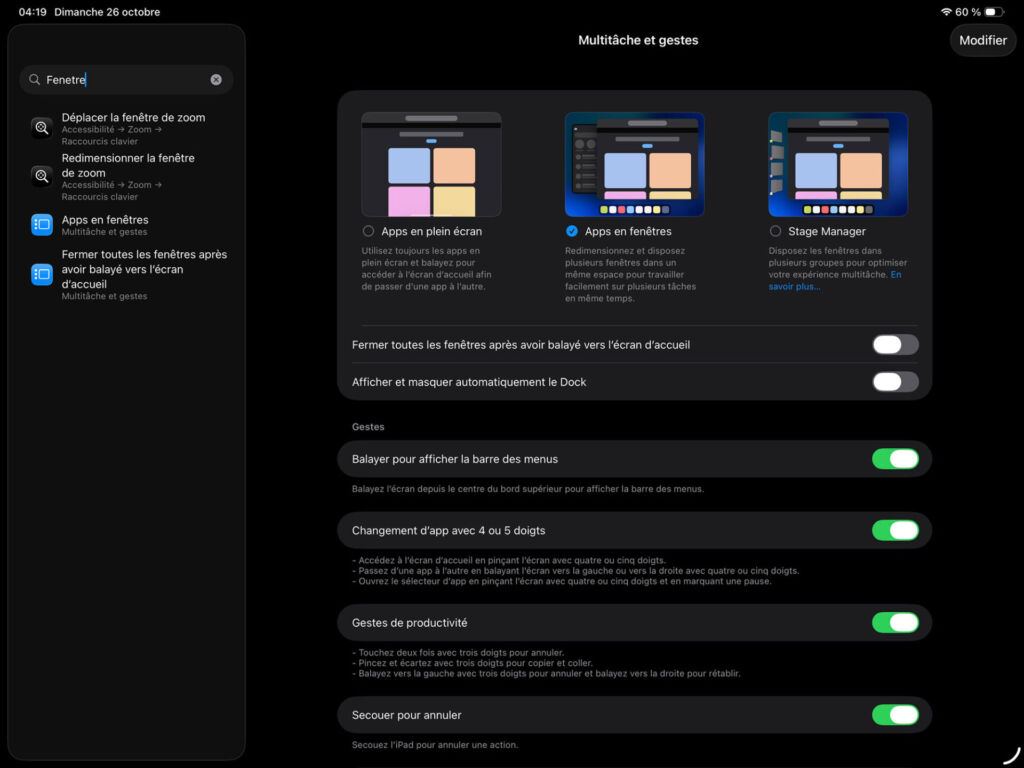Click the blue icon beside Fermer toutes les fenêtres result
The width and height of the screenshot is (1024, 768).
pyautogui.click(x=41, y=274)
